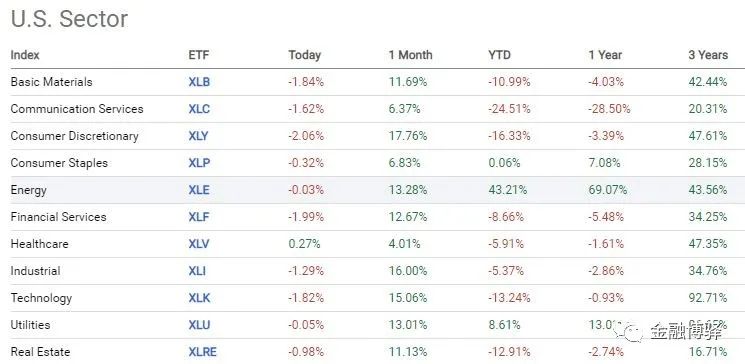Sort by the 1 Month column header
Screen dimensions: 745x364
click(x=411, y=55)
